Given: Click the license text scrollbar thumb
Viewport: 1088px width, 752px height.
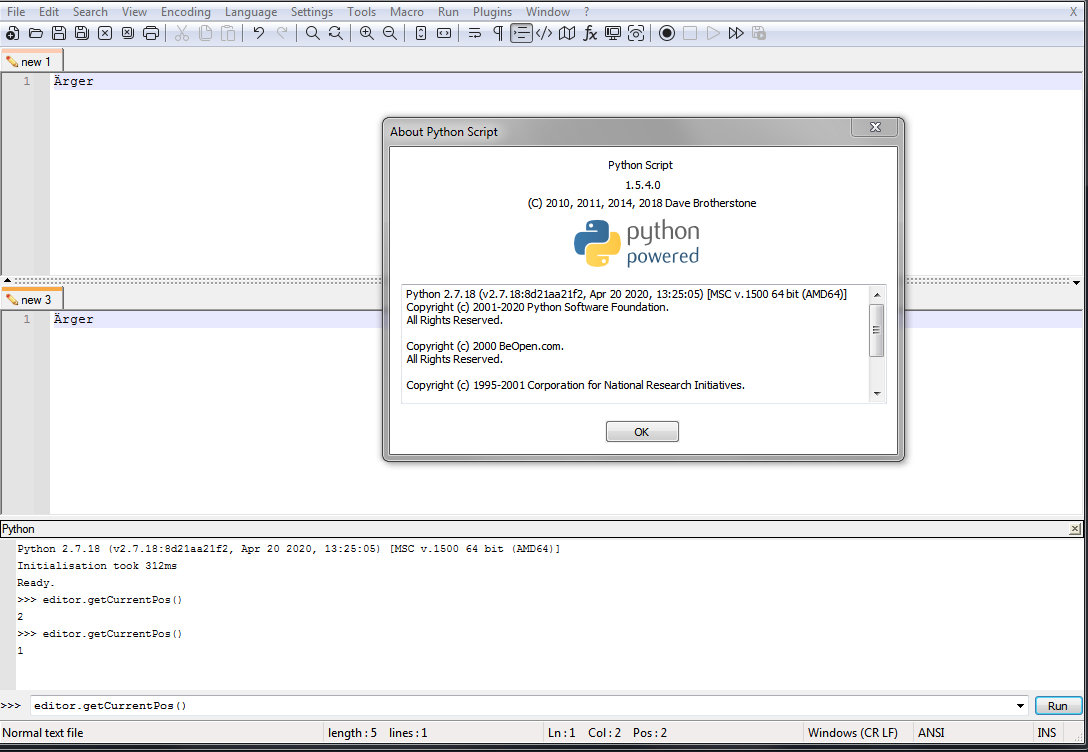Looking at the screenshot, I should point(876,330).
